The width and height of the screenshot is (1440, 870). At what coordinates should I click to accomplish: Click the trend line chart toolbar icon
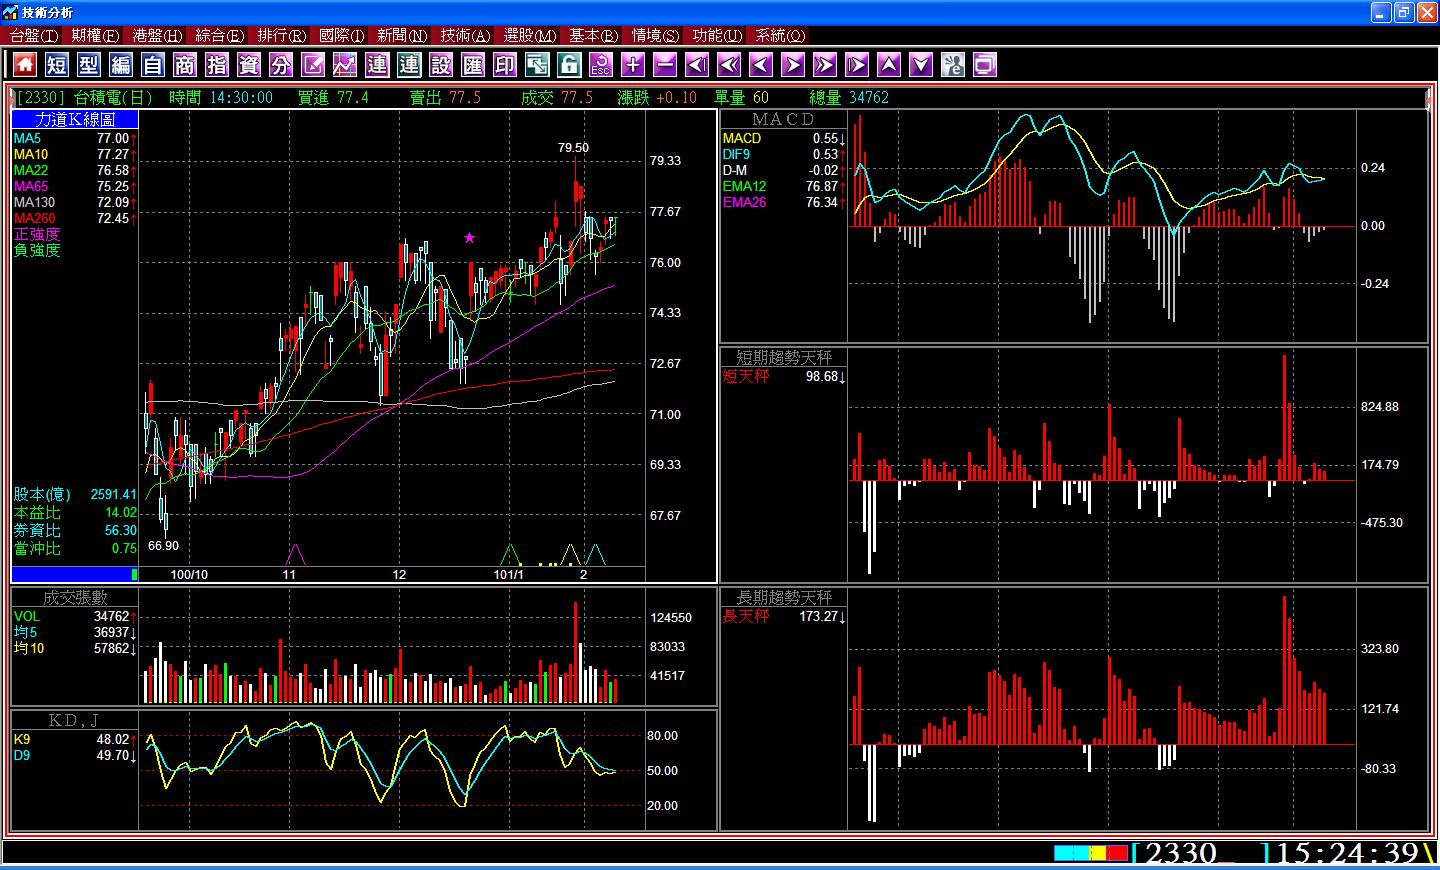pyautogui.click(x=345, y=65)
